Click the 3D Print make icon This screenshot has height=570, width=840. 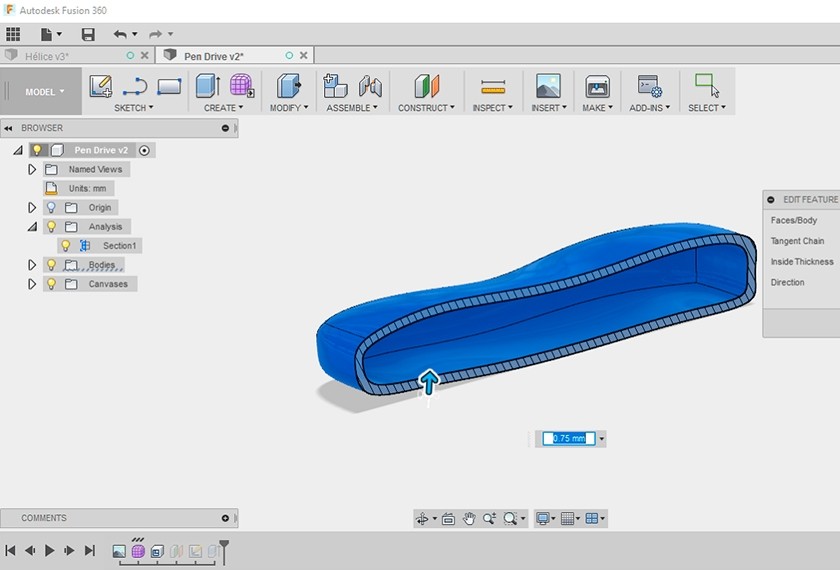[x=597, y=86]
